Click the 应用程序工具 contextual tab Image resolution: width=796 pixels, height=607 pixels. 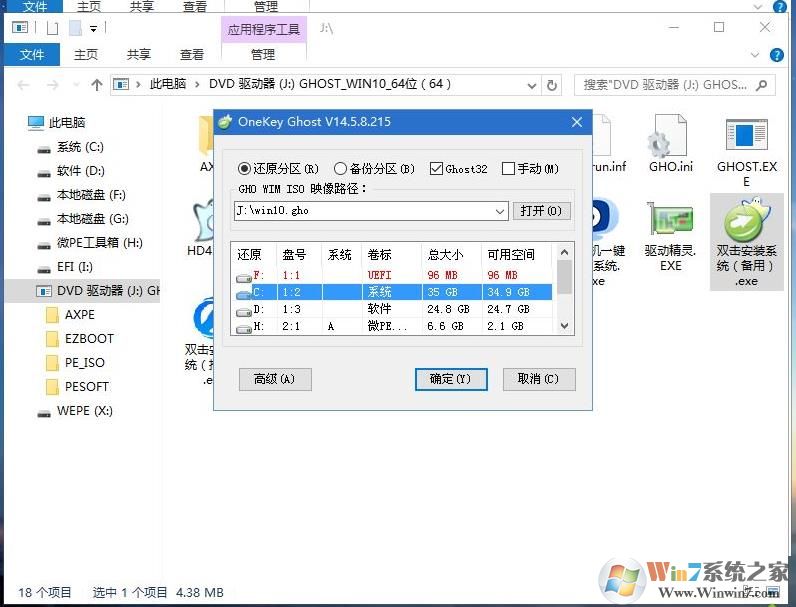pyautogui.click(x=263, y=29)
